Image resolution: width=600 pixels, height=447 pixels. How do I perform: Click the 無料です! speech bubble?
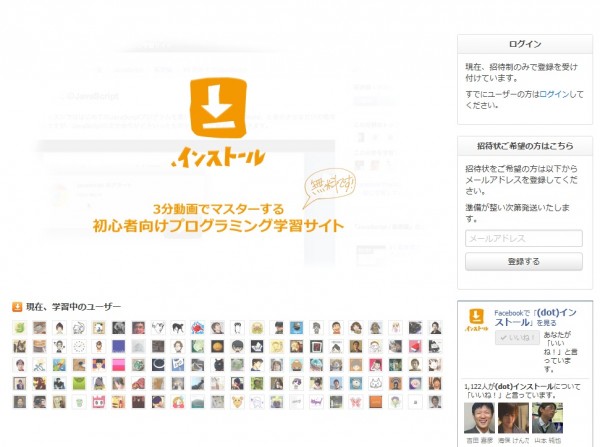330,188
